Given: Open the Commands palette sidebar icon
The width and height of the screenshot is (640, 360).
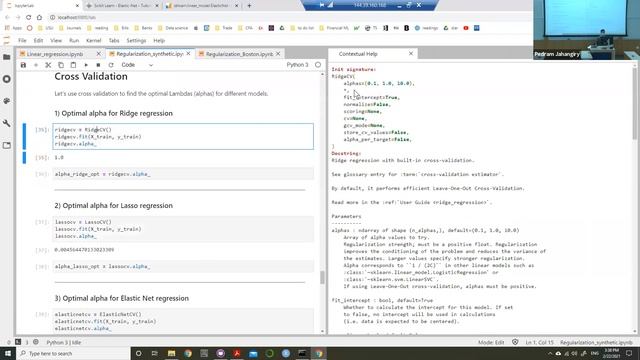Looking at the screenshot, I should coord(7,101).
